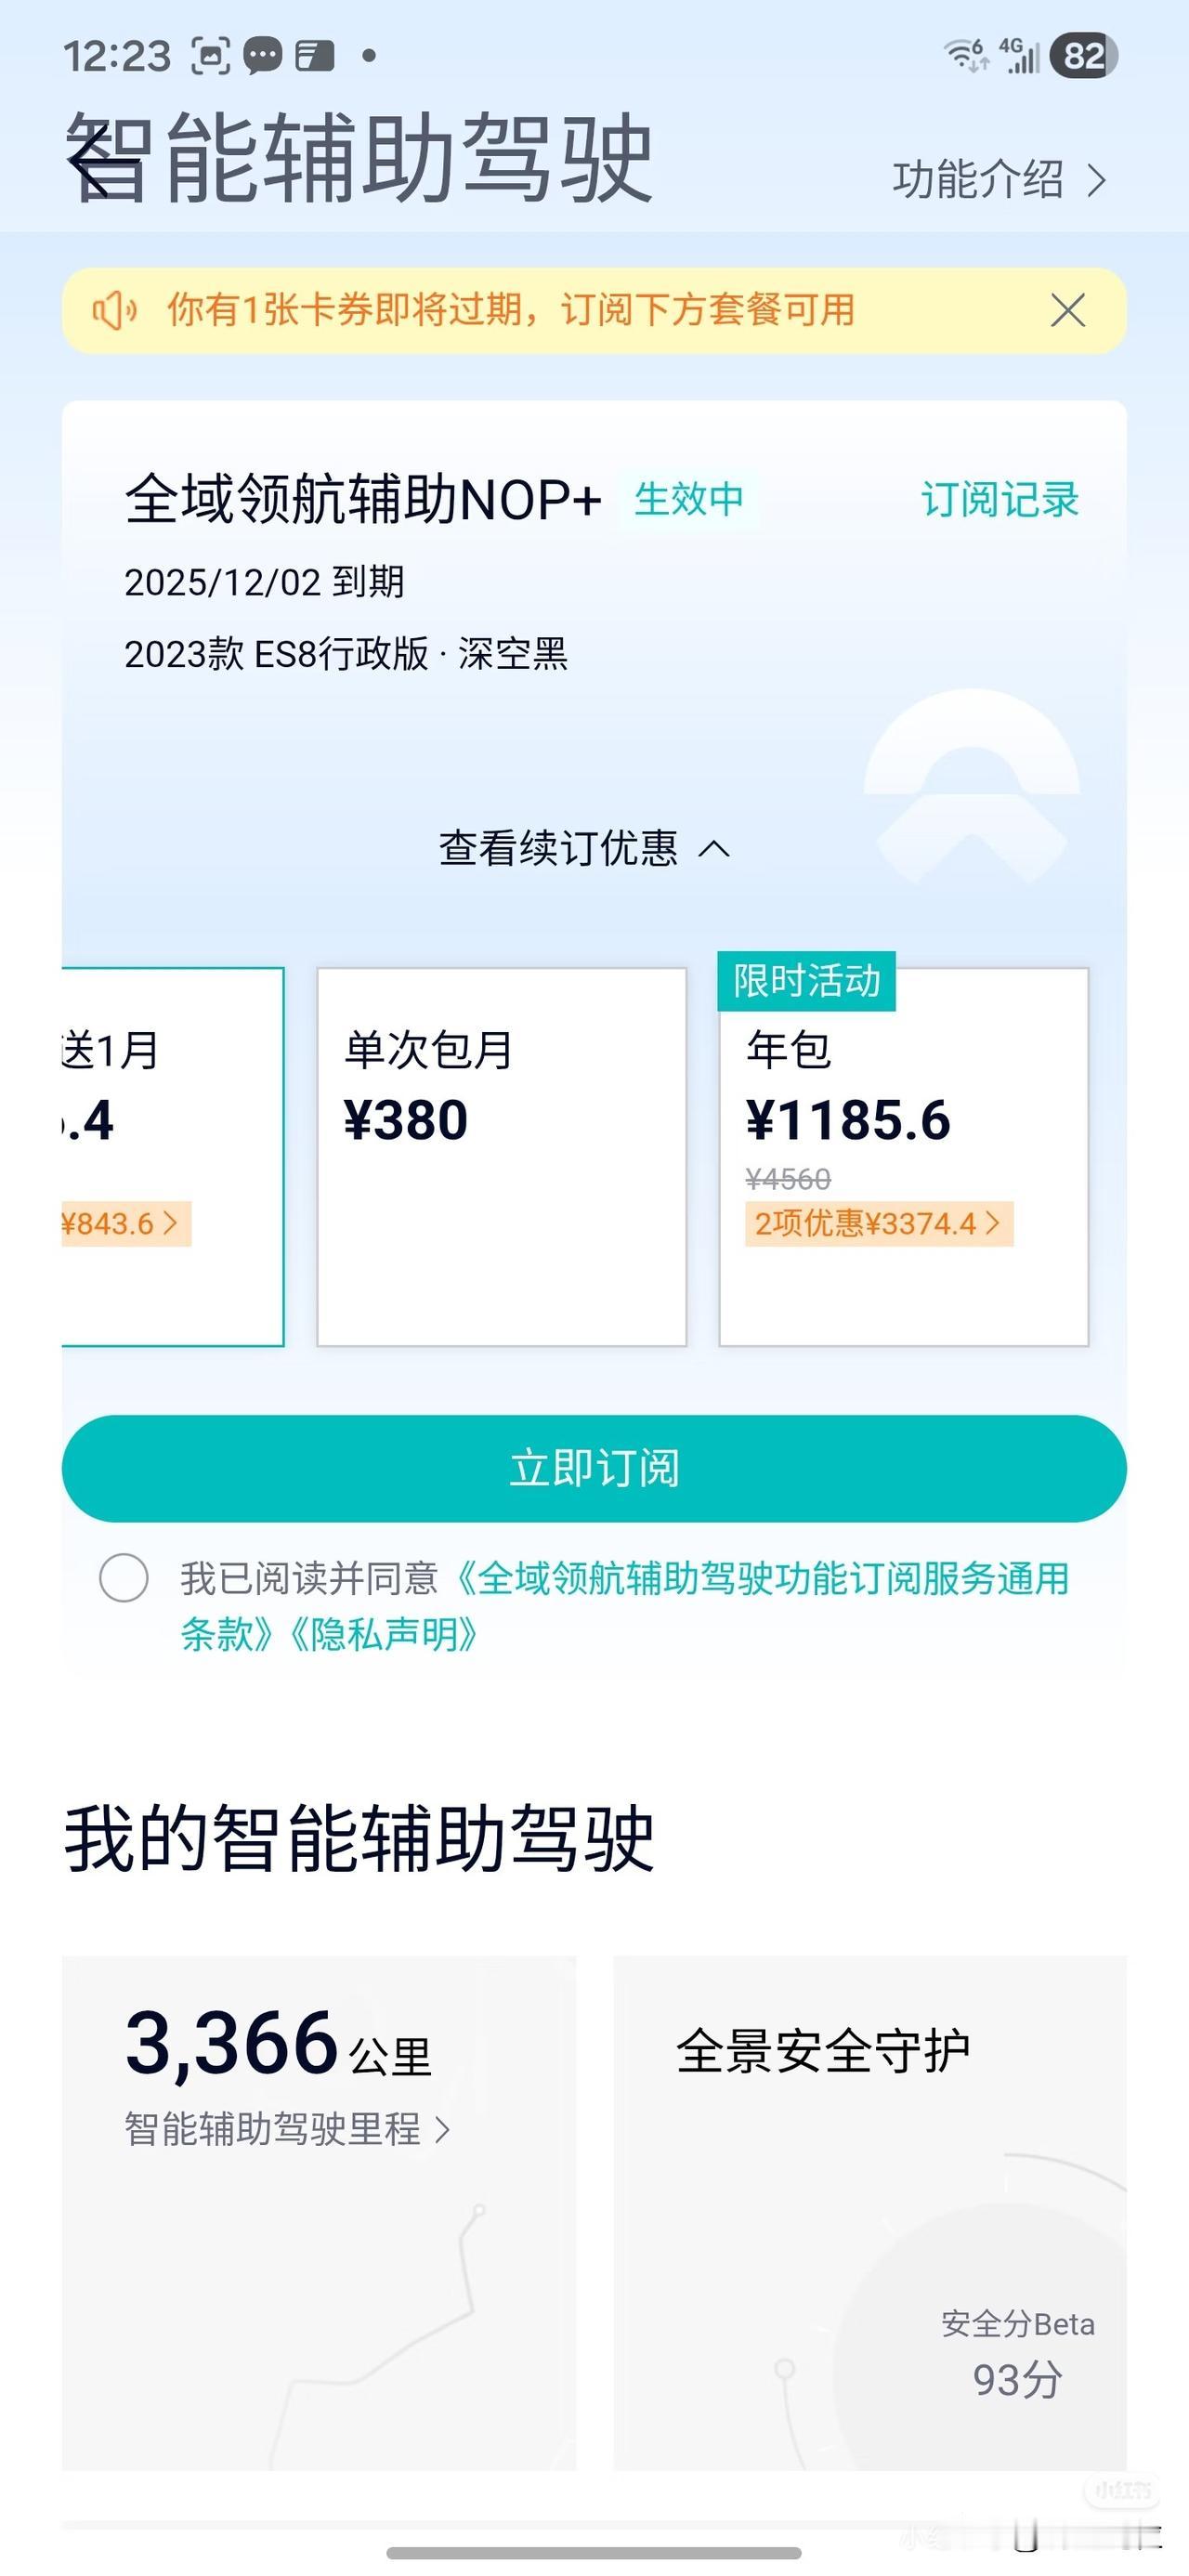Tap the message notification icon in status bar

point(262,56)
